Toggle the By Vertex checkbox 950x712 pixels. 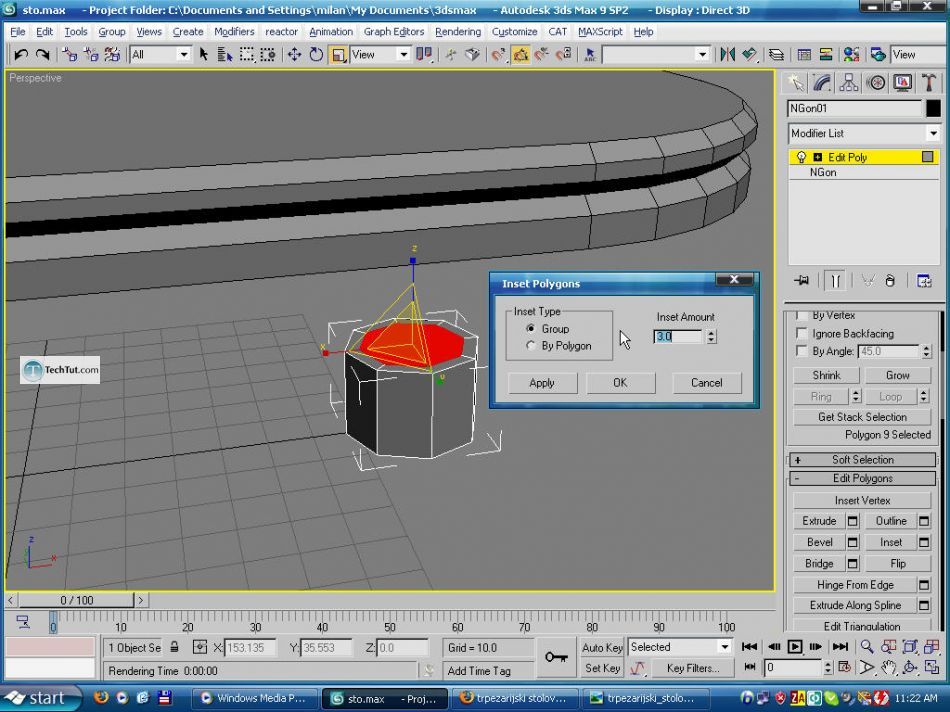click(x=802, y=315)
